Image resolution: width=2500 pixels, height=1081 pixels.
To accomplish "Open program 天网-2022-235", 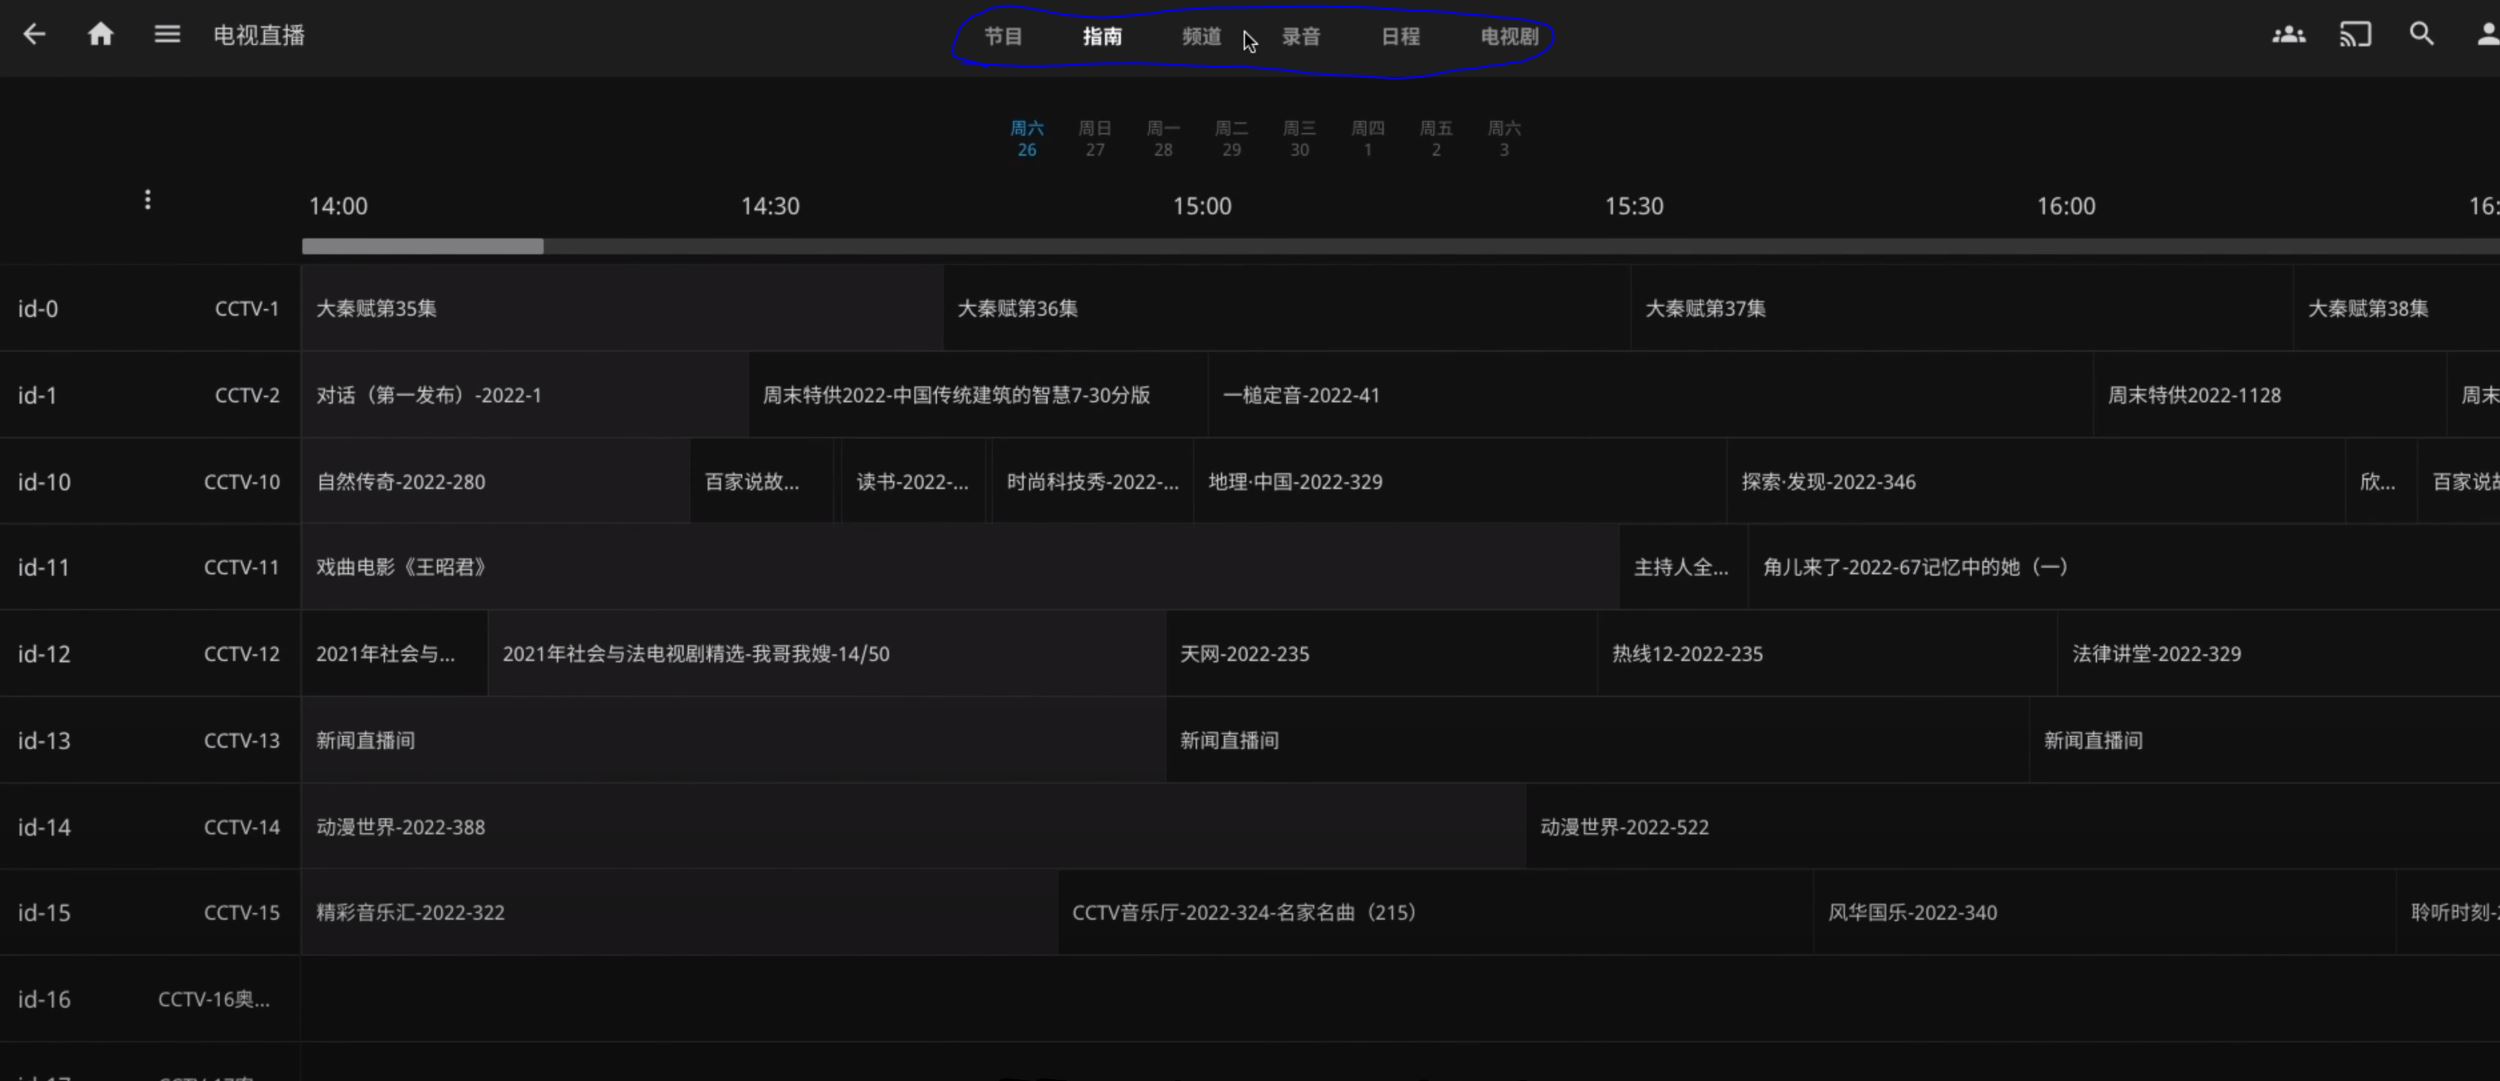I will (1380, 654).
